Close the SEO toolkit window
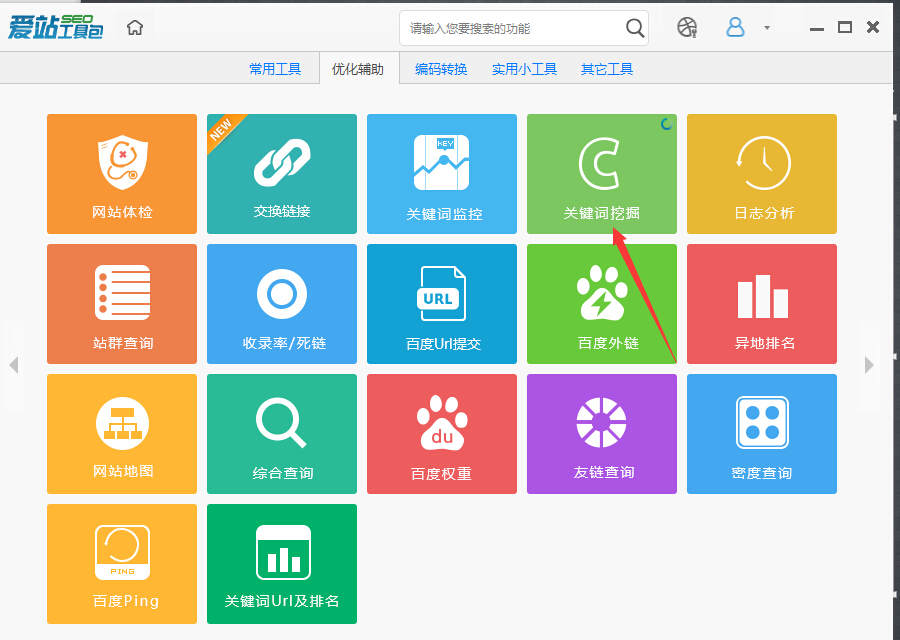This screenshot has height=640, width=900. tap(873, 27)
